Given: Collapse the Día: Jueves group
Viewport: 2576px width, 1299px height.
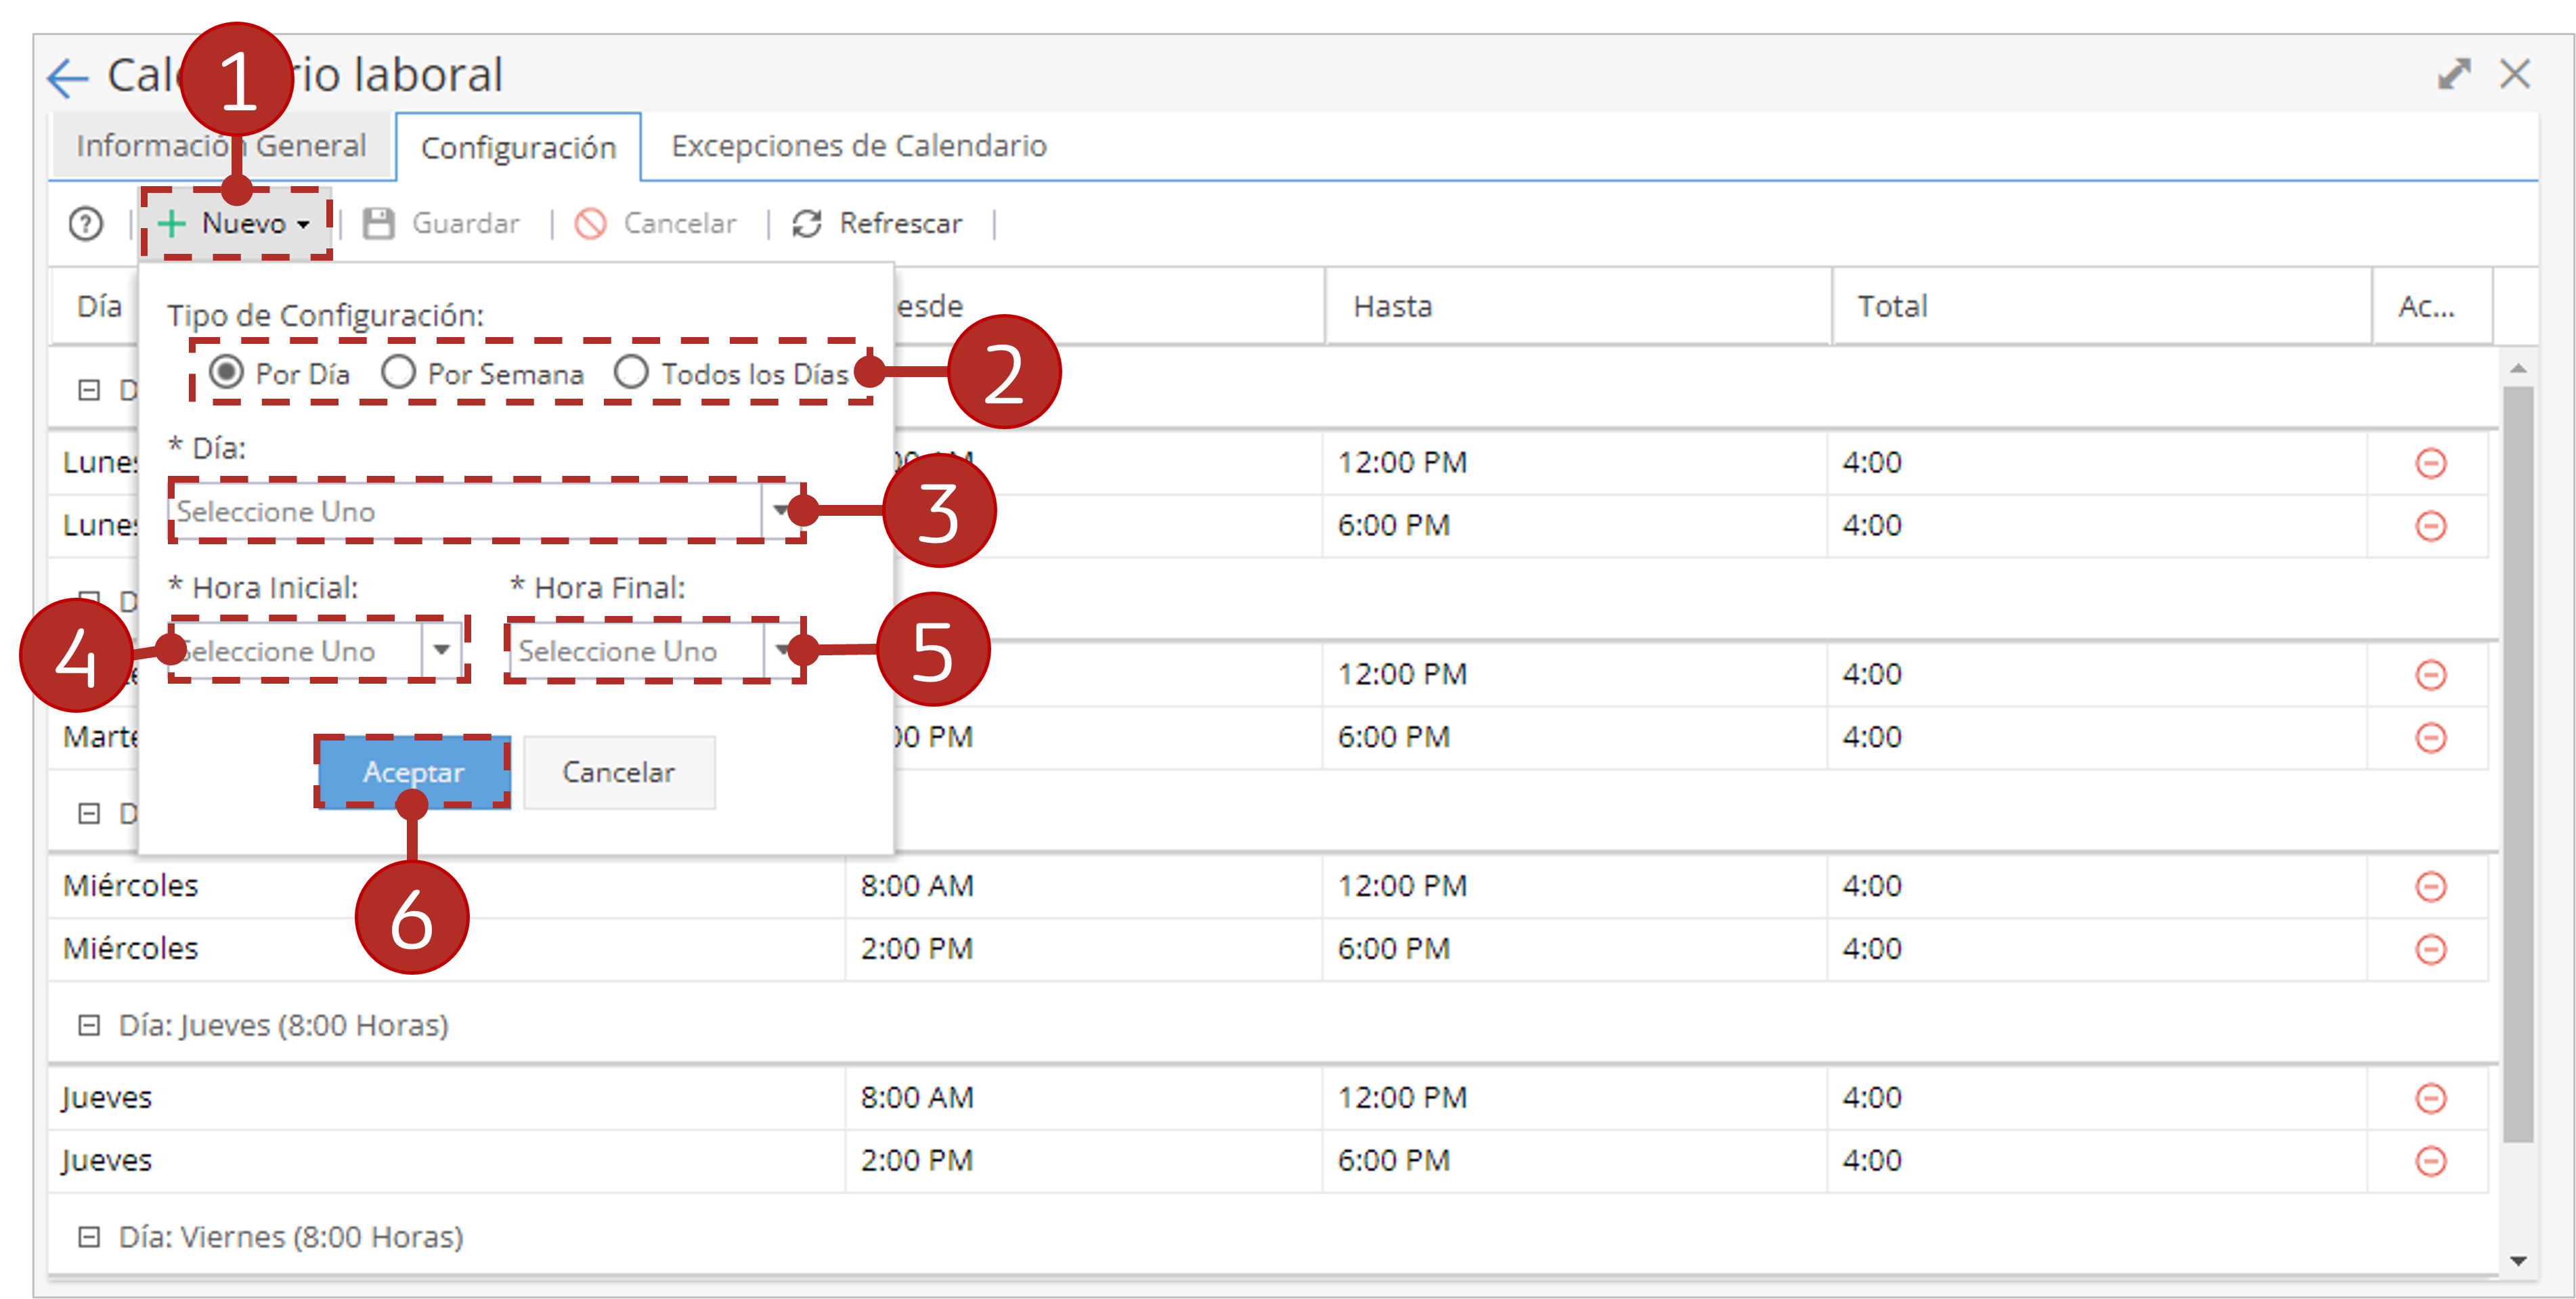Looking at the screenshot, I should tap(89, 1025).
